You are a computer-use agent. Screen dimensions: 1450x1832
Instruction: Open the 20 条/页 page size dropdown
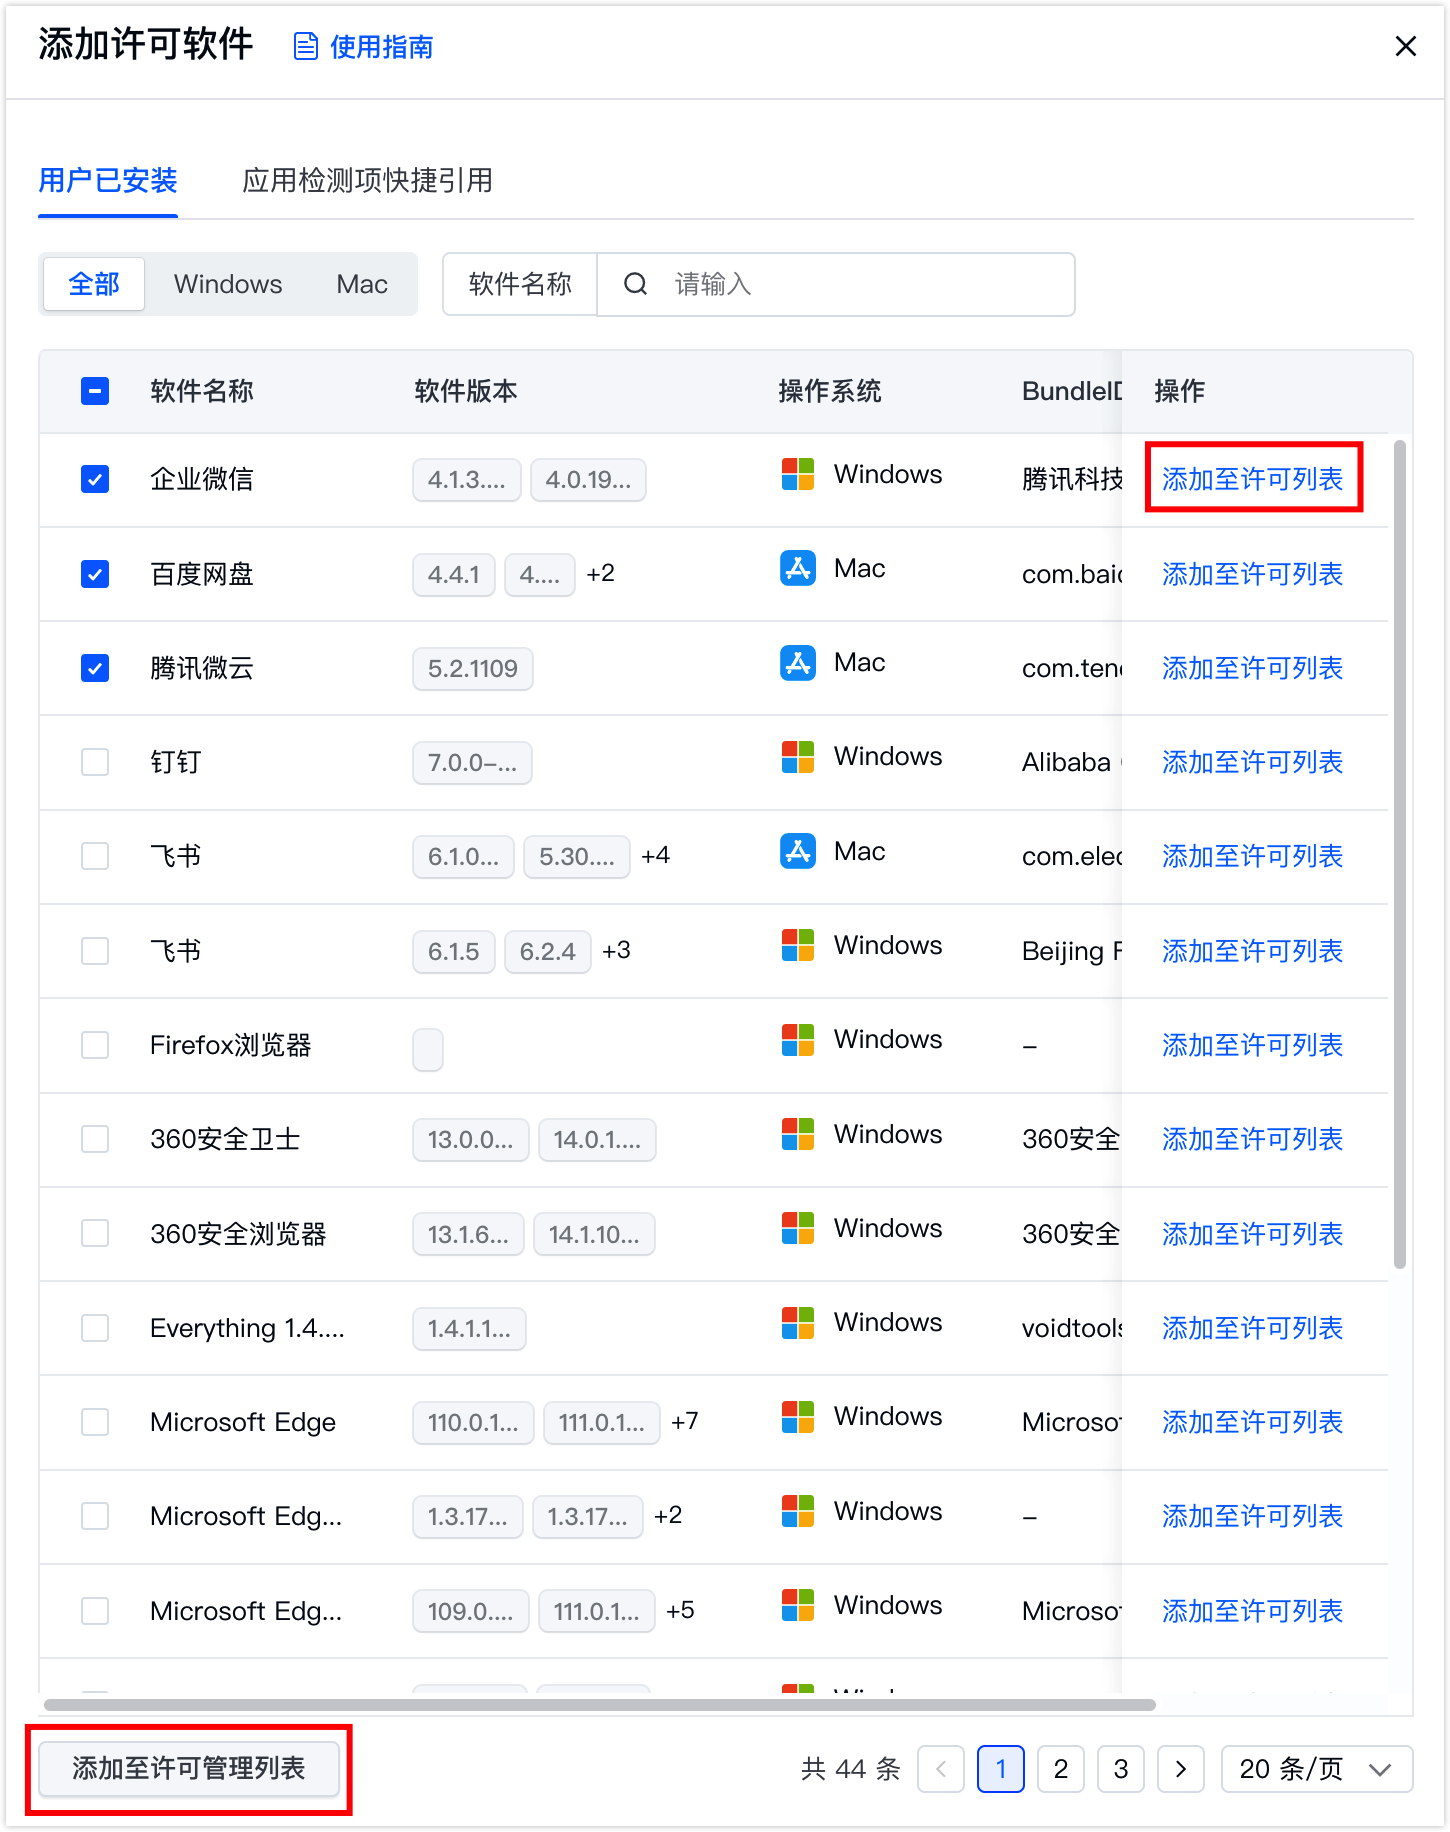pyautogui.click(x=1317, y=1769)
